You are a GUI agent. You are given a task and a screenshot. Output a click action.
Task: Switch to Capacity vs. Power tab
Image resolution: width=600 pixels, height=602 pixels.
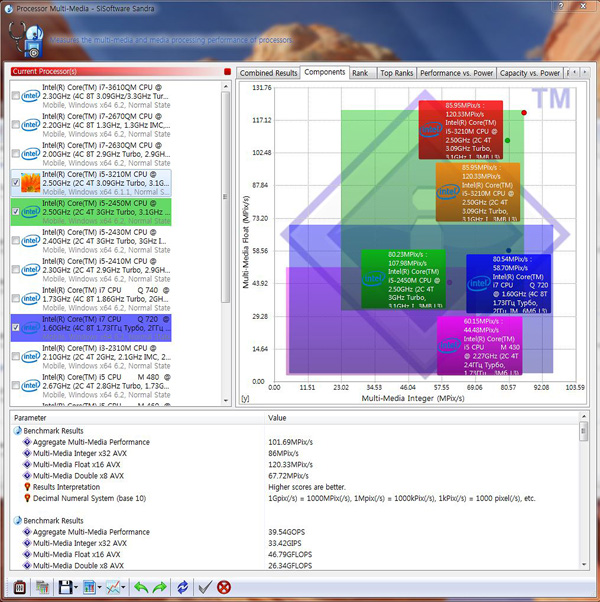(530, 73)
